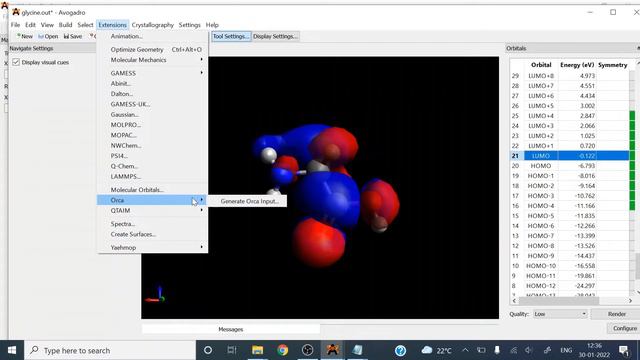Open the notification center icon
The height and width of the screenshot is (360, 640).
624,350
